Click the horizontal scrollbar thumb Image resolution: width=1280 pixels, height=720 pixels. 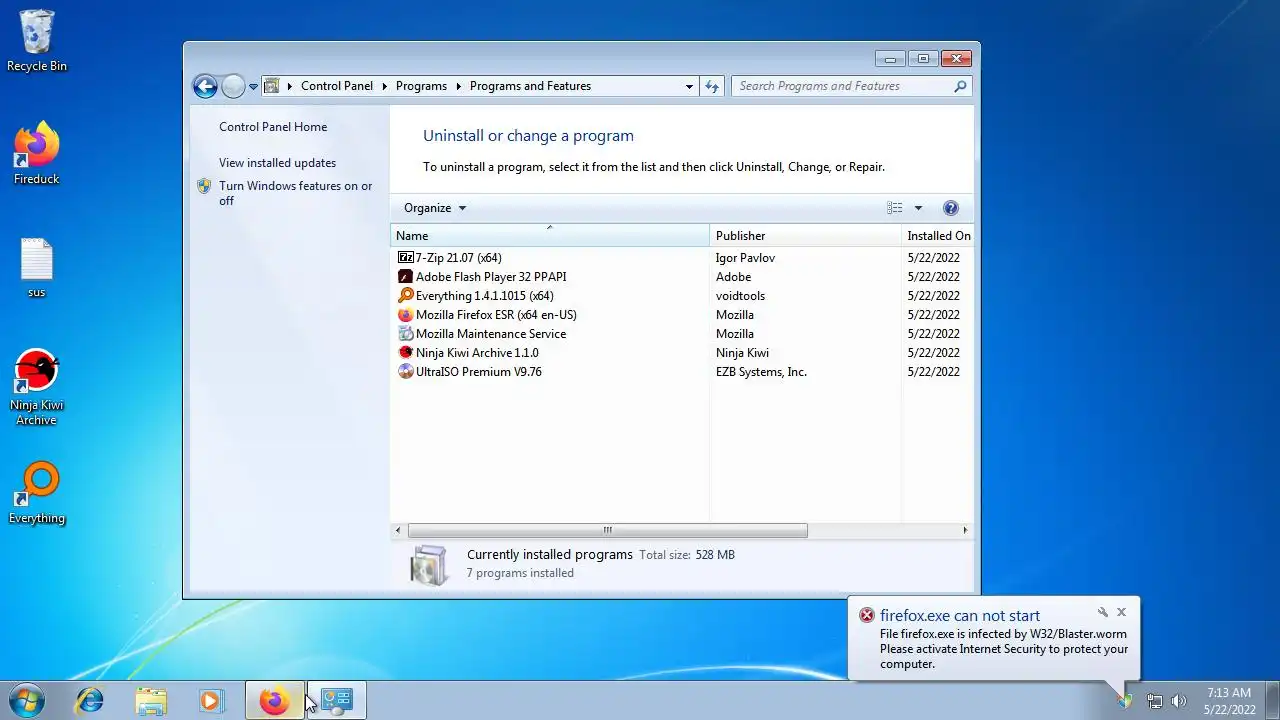607,530
